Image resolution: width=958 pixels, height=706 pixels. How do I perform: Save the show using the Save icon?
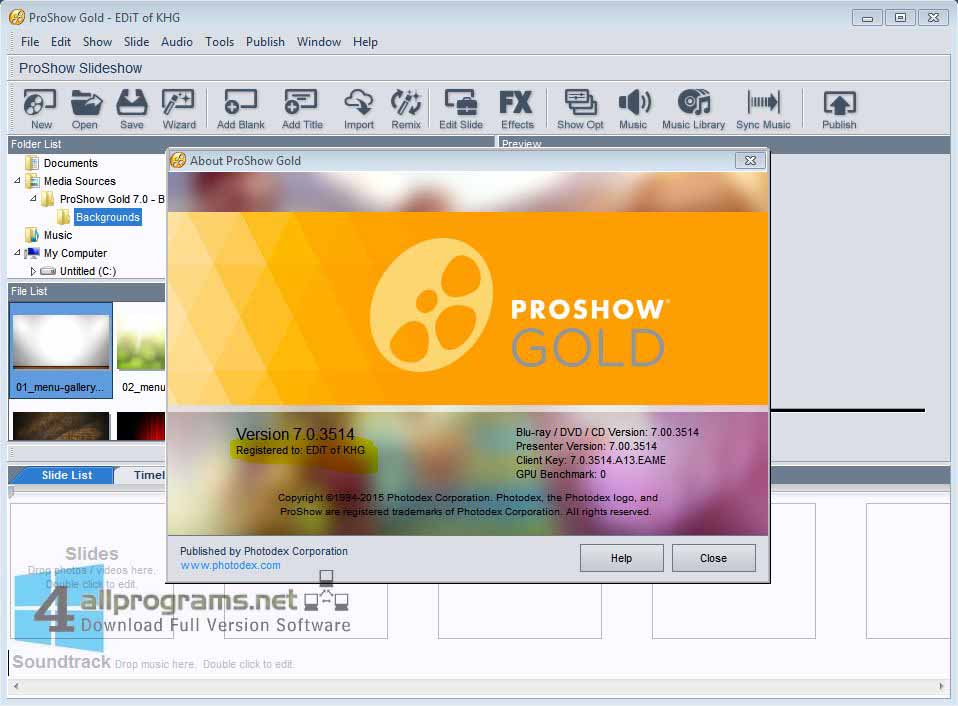(132, 109)
